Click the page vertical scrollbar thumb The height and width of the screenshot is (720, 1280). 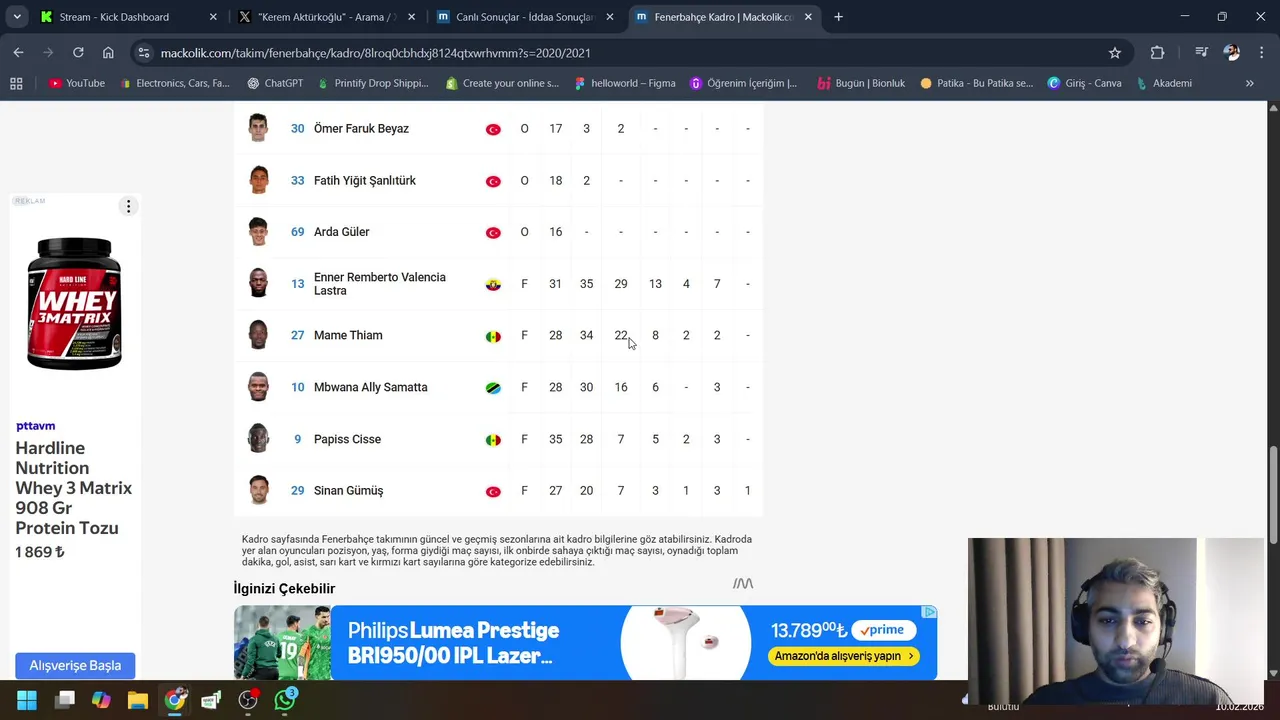[x=1273, y=495]
